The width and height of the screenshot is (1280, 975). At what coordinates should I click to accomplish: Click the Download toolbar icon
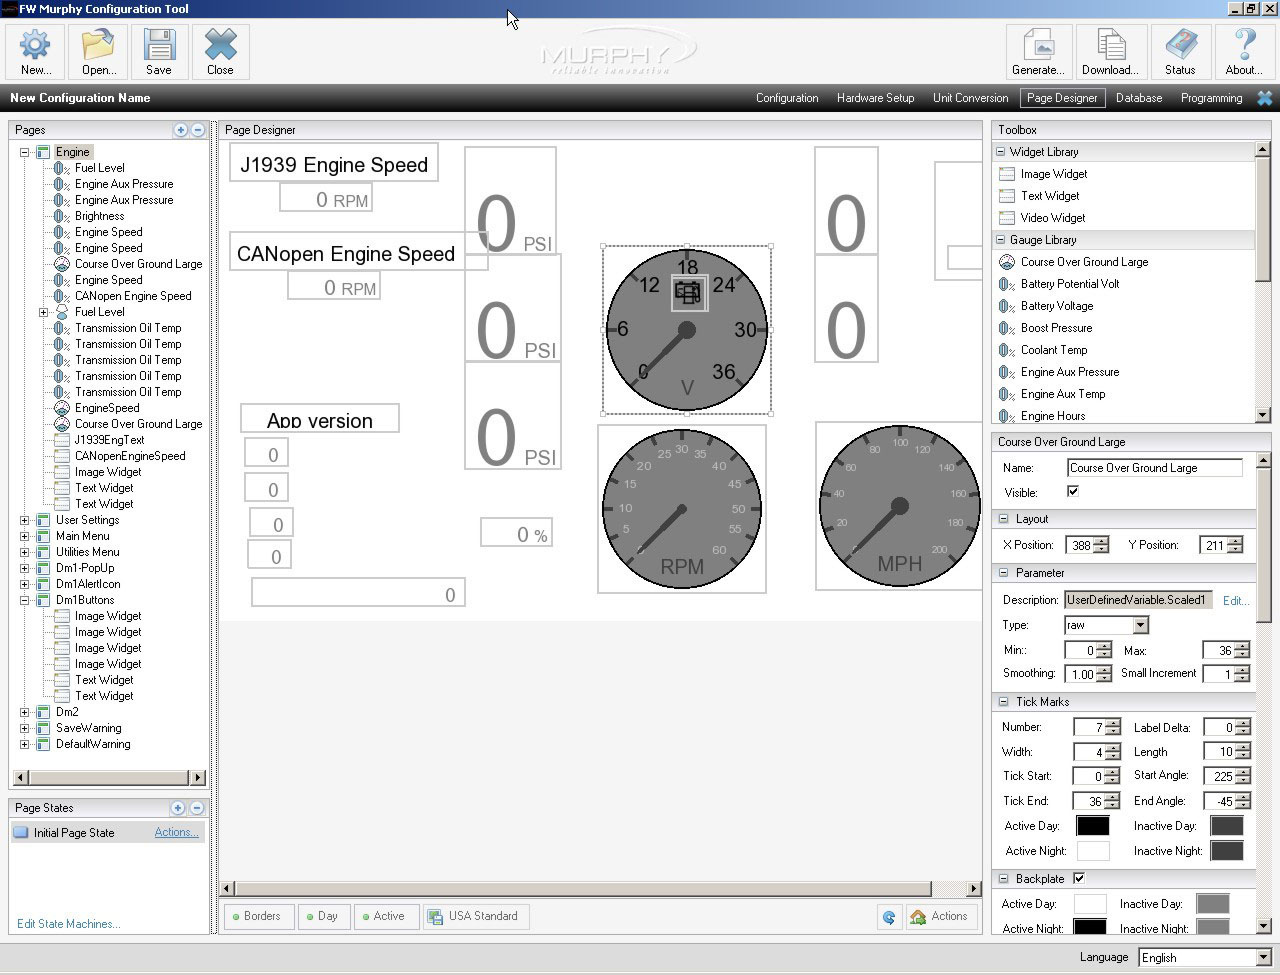[1110, 45]
